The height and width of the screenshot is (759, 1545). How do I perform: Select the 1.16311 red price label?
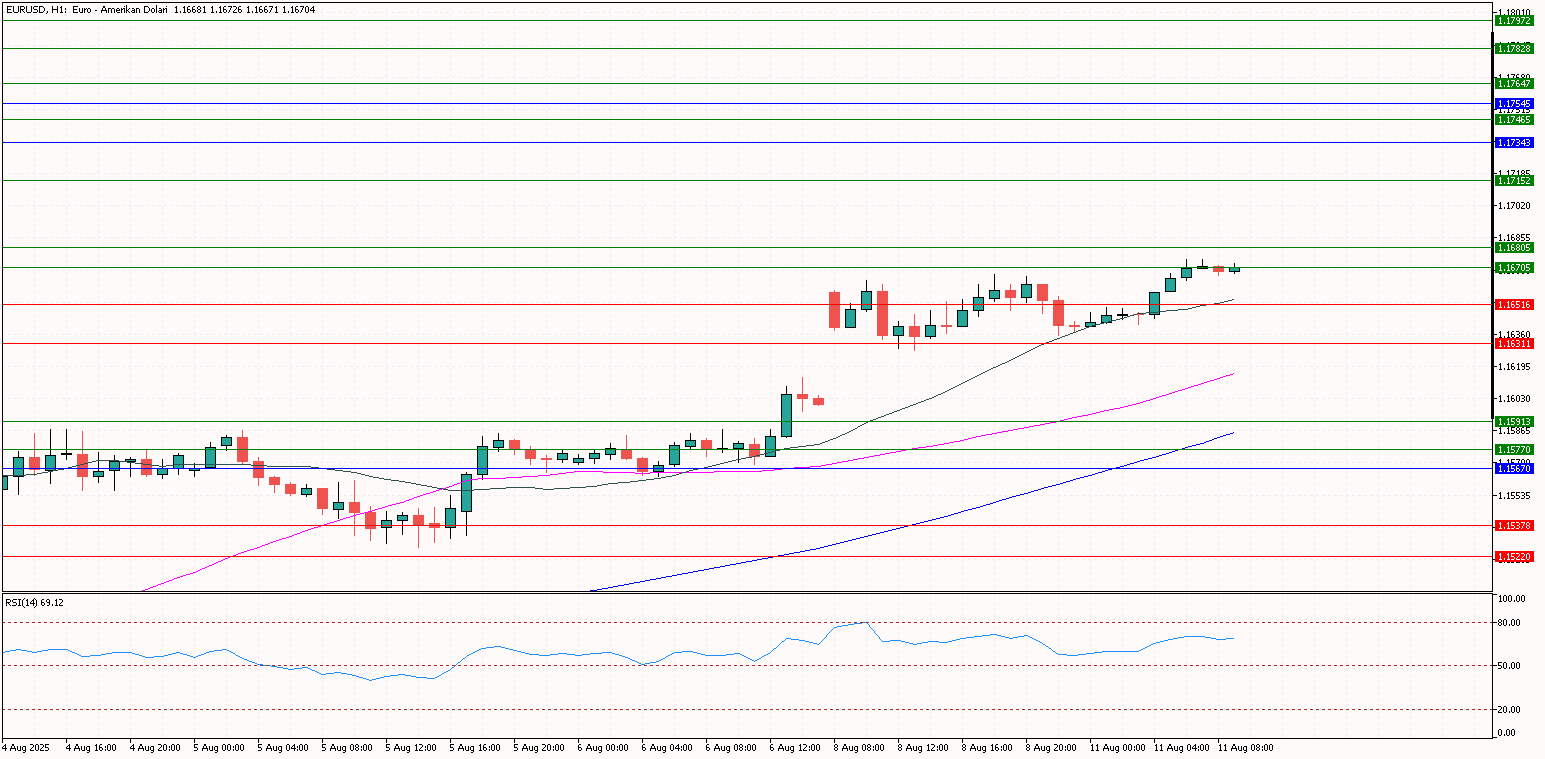tap(1513, 343)
